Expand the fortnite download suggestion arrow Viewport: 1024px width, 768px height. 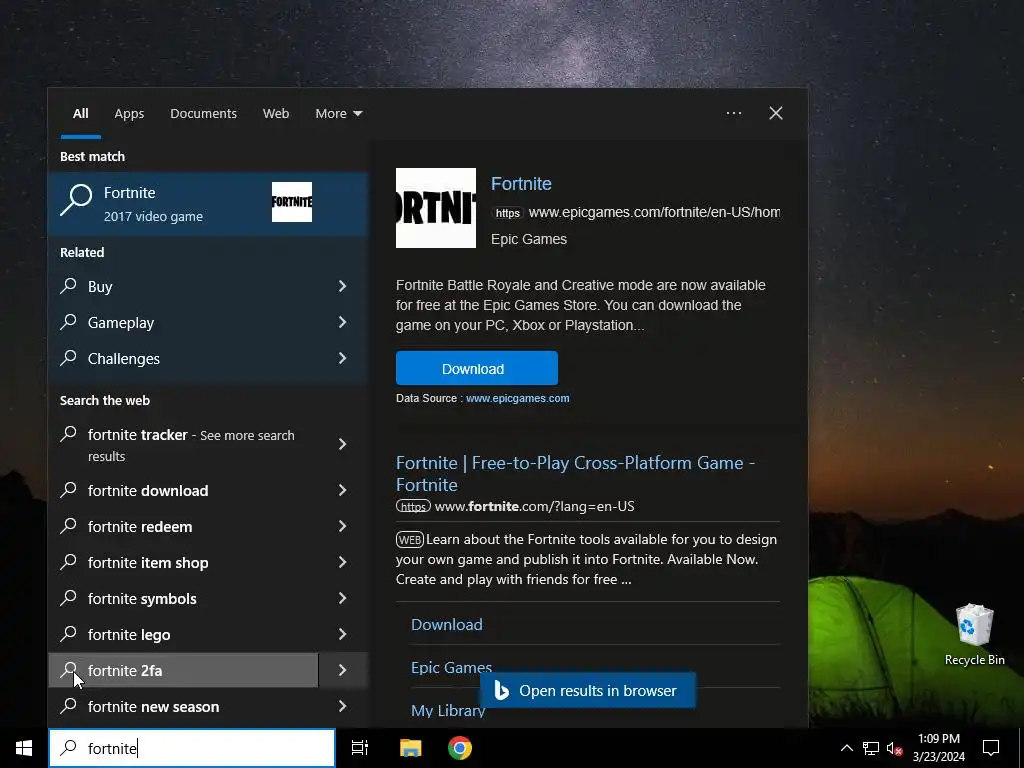tap(342, 490)
